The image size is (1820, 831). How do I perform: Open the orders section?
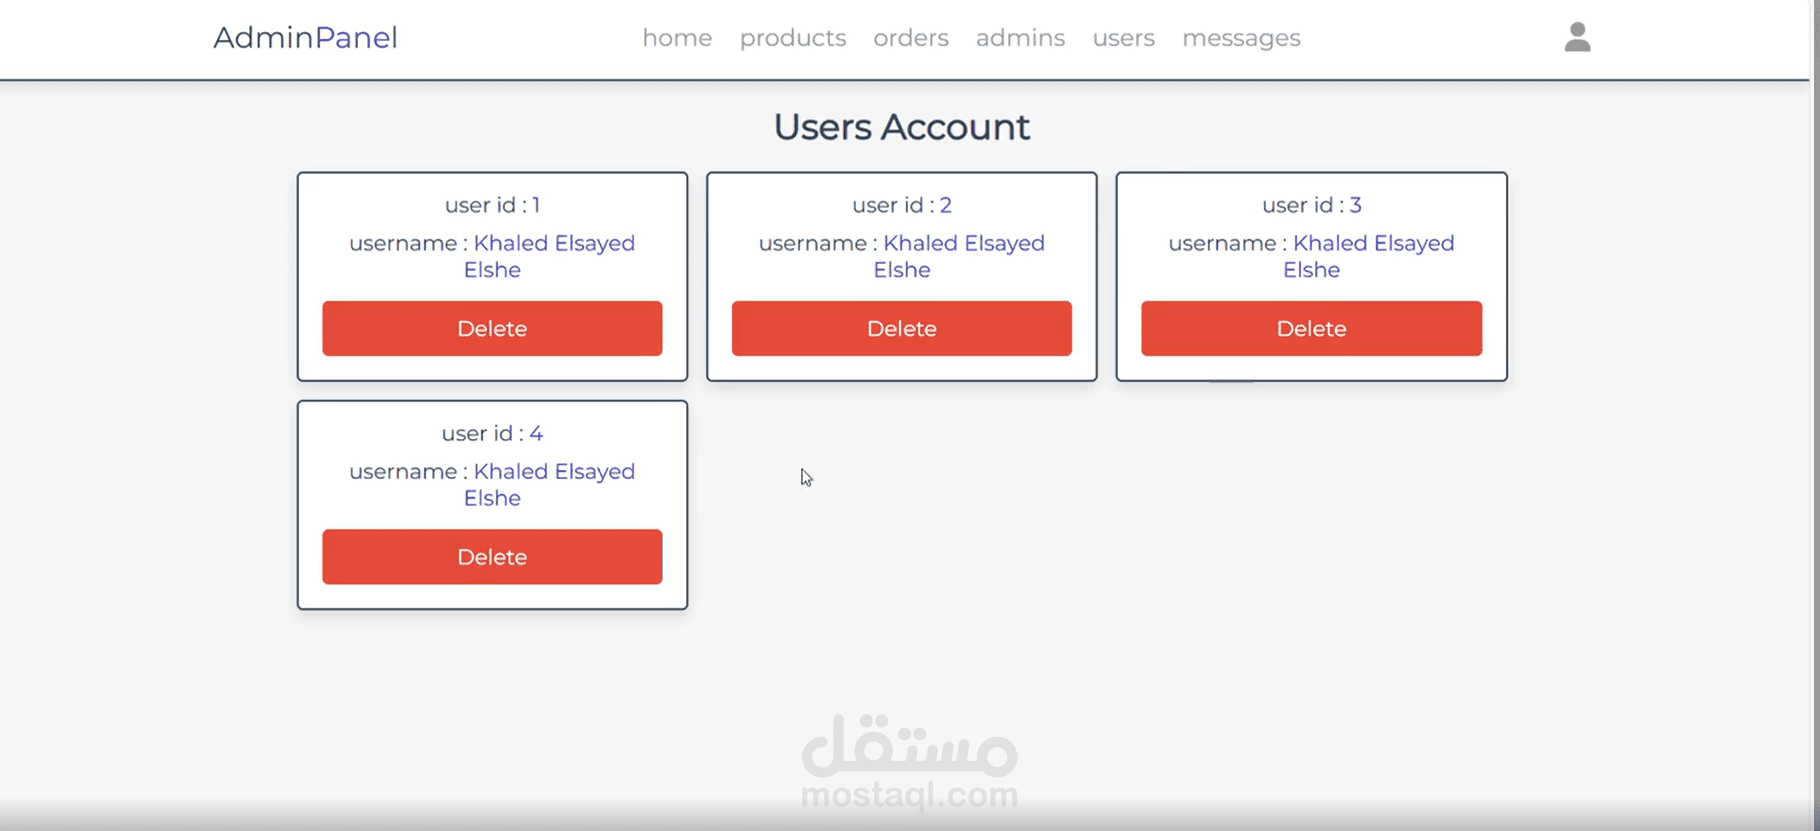(x=911, y=38)
